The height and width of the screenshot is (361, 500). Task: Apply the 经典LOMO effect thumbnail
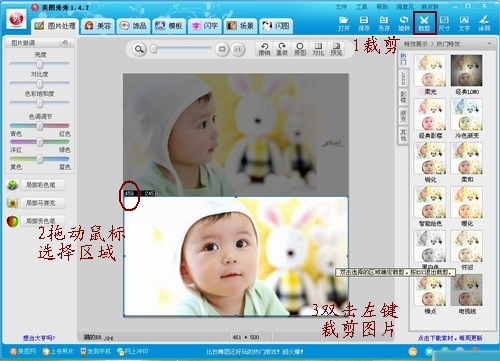click(467, 71)
